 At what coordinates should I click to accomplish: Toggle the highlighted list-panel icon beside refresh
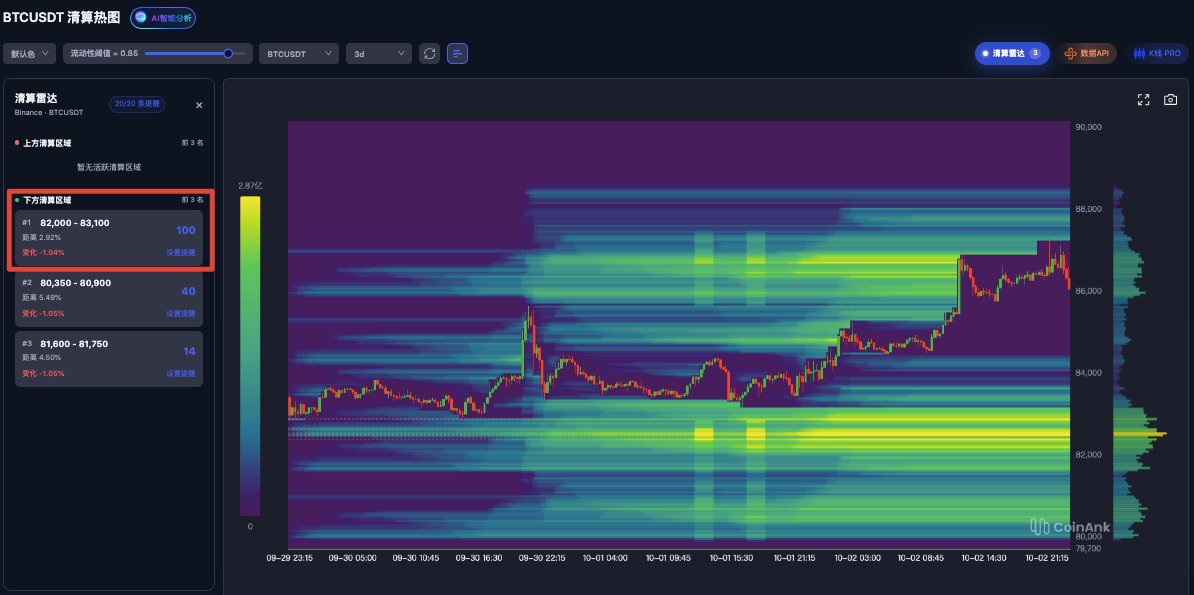pyautogui.click(x=458, y=53)
